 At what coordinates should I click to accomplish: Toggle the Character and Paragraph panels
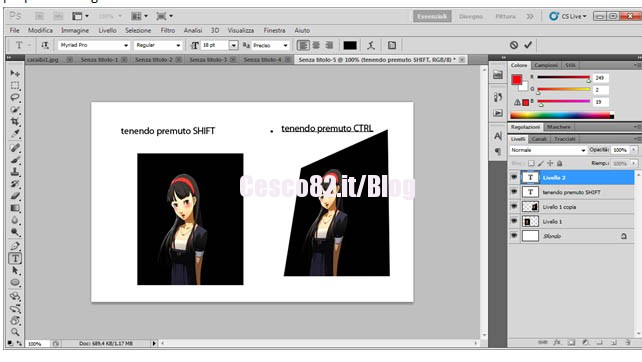coord(392,45)
